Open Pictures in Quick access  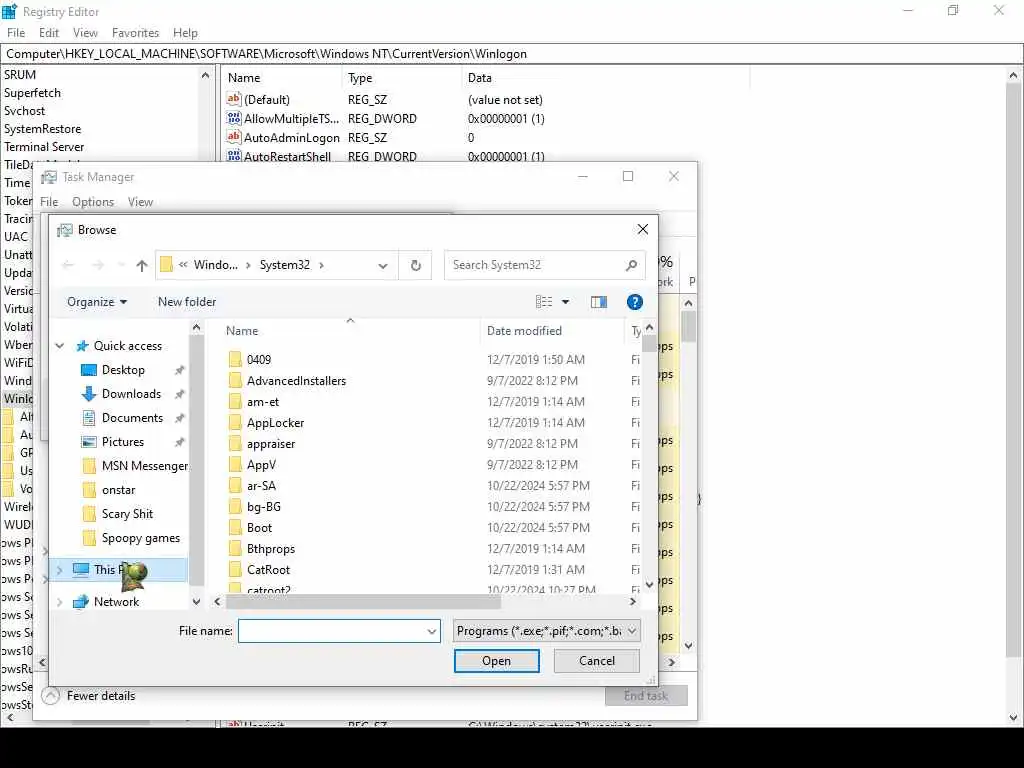pos(122,442)
